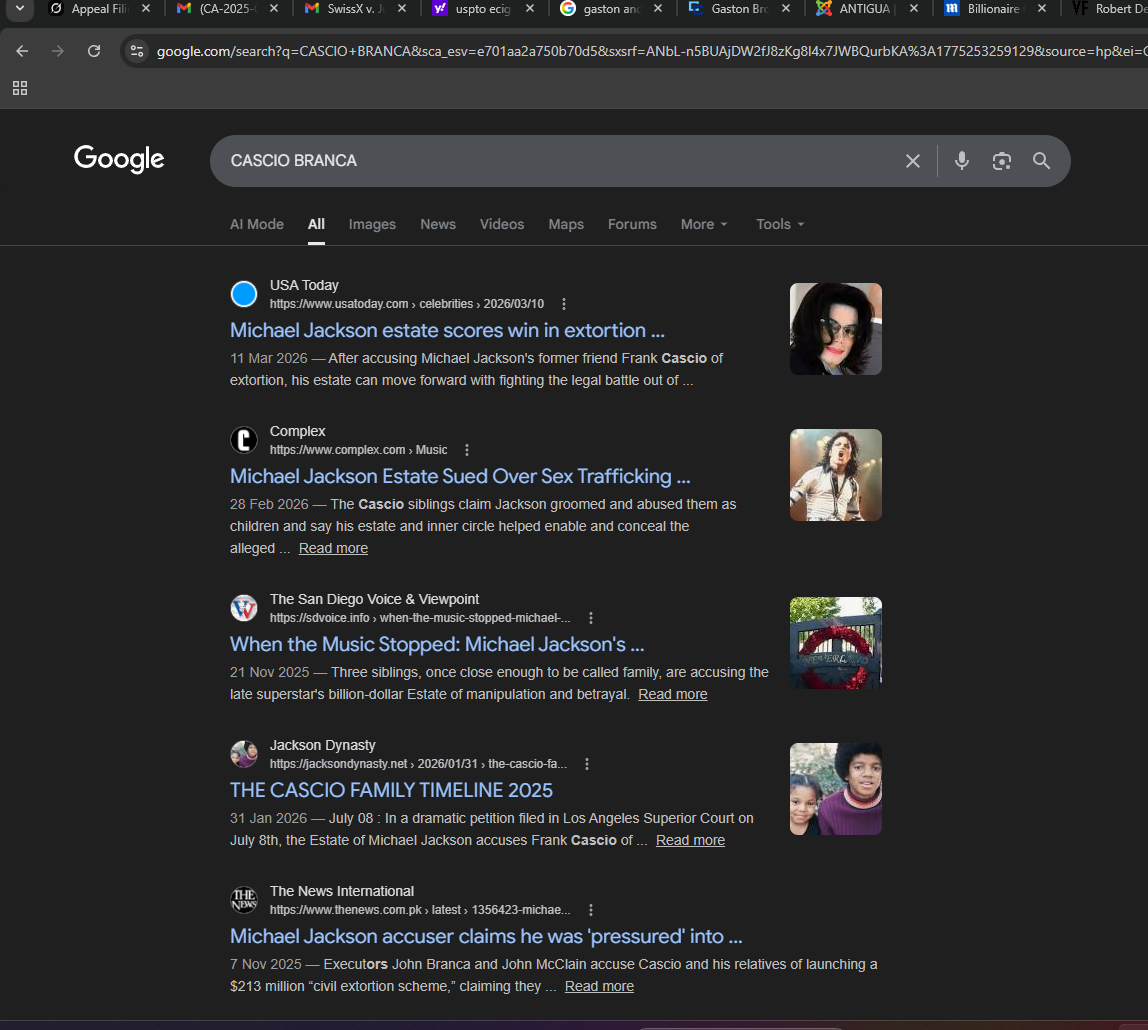1148x1030 pixels.
Task: Open the apps grid in bookmarks bar
Action: pyautogui.click(x=20, y=88)
